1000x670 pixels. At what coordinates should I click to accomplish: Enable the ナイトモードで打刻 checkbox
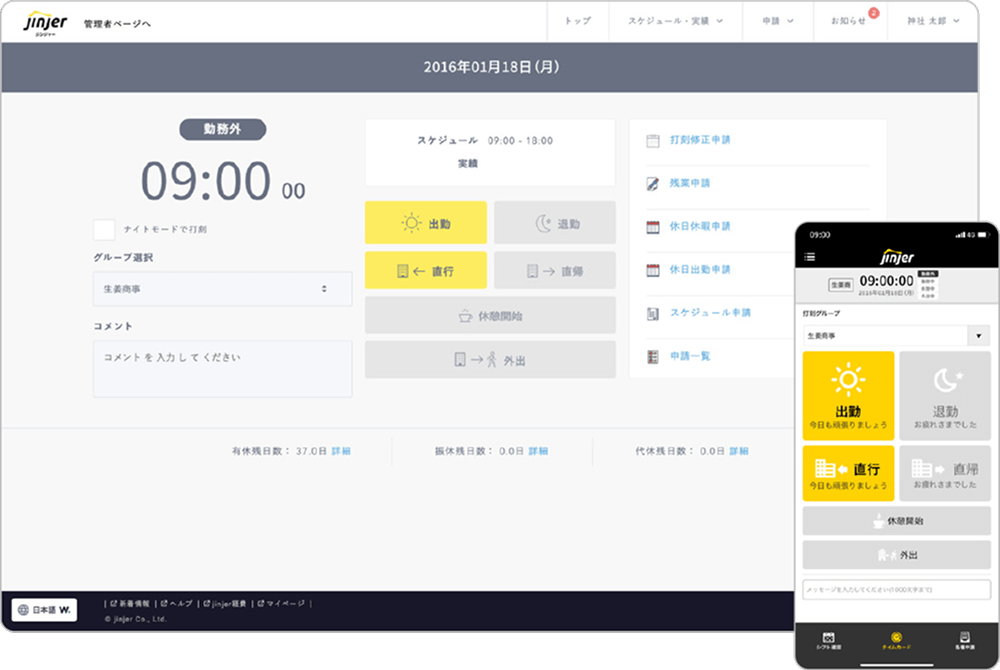(x=104, y=230)
